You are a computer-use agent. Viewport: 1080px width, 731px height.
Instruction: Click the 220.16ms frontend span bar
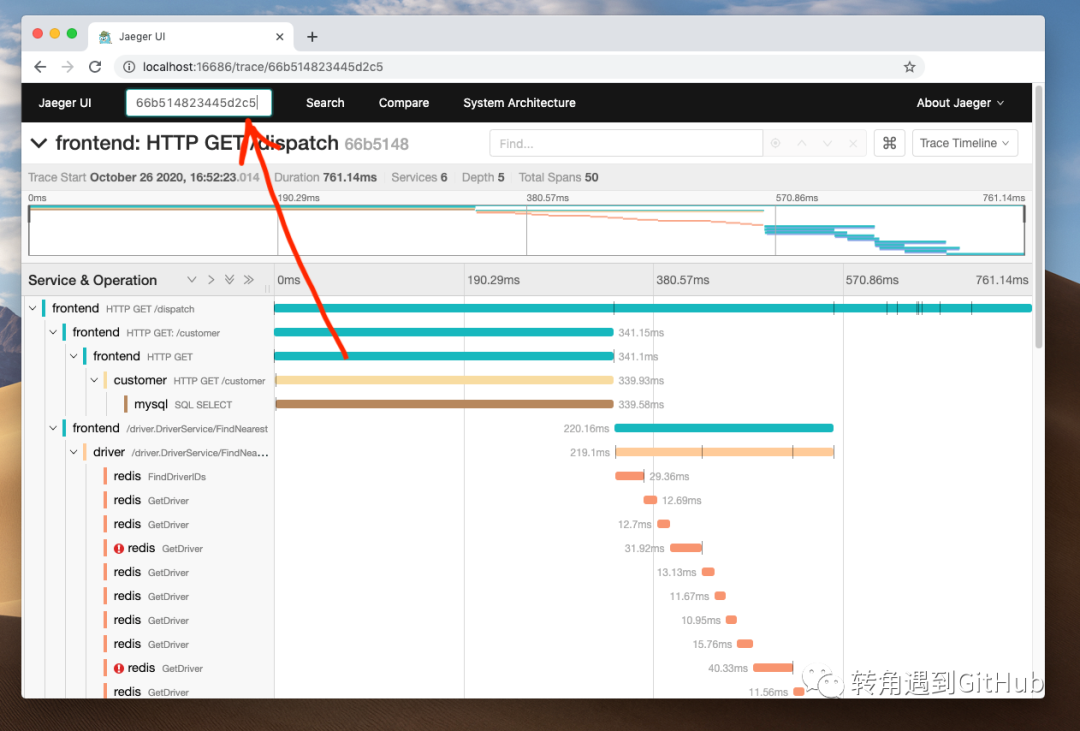pos(724,428)
